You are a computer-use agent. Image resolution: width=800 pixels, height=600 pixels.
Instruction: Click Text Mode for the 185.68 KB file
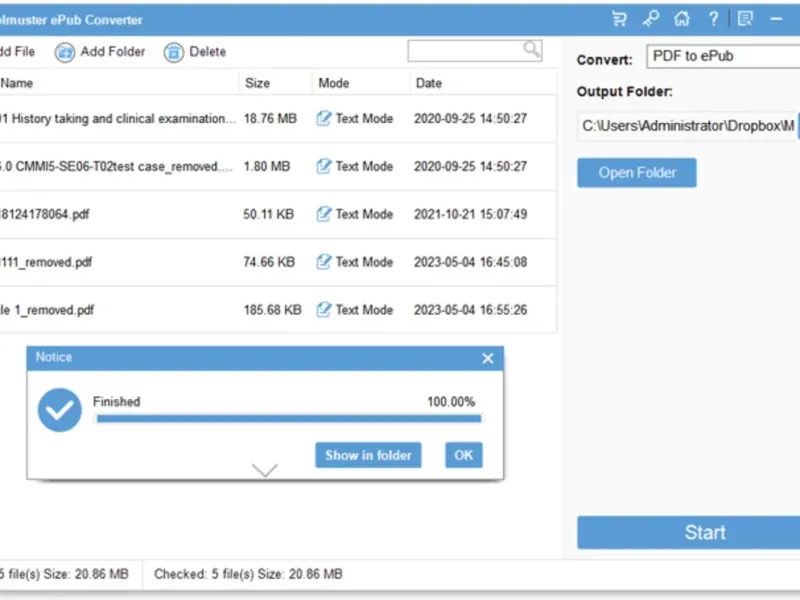pos(364,310)
